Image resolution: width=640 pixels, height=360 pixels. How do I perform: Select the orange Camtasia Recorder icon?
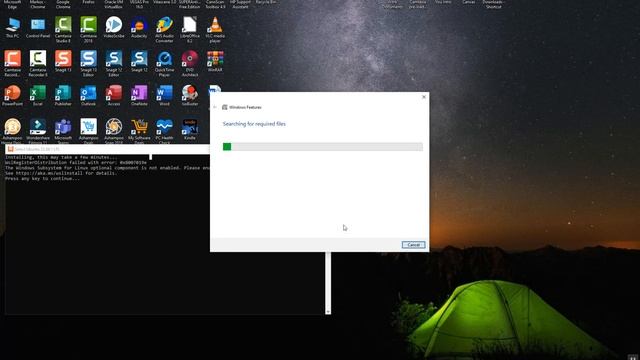(12, 63)
